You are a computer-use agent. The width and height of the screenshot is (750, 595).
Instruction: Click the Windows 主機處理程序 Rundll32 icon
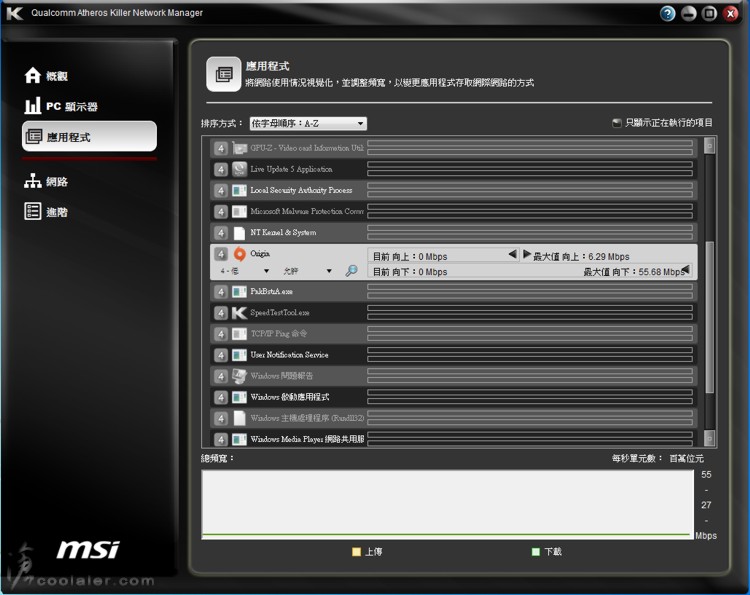(x=239, y=418)
